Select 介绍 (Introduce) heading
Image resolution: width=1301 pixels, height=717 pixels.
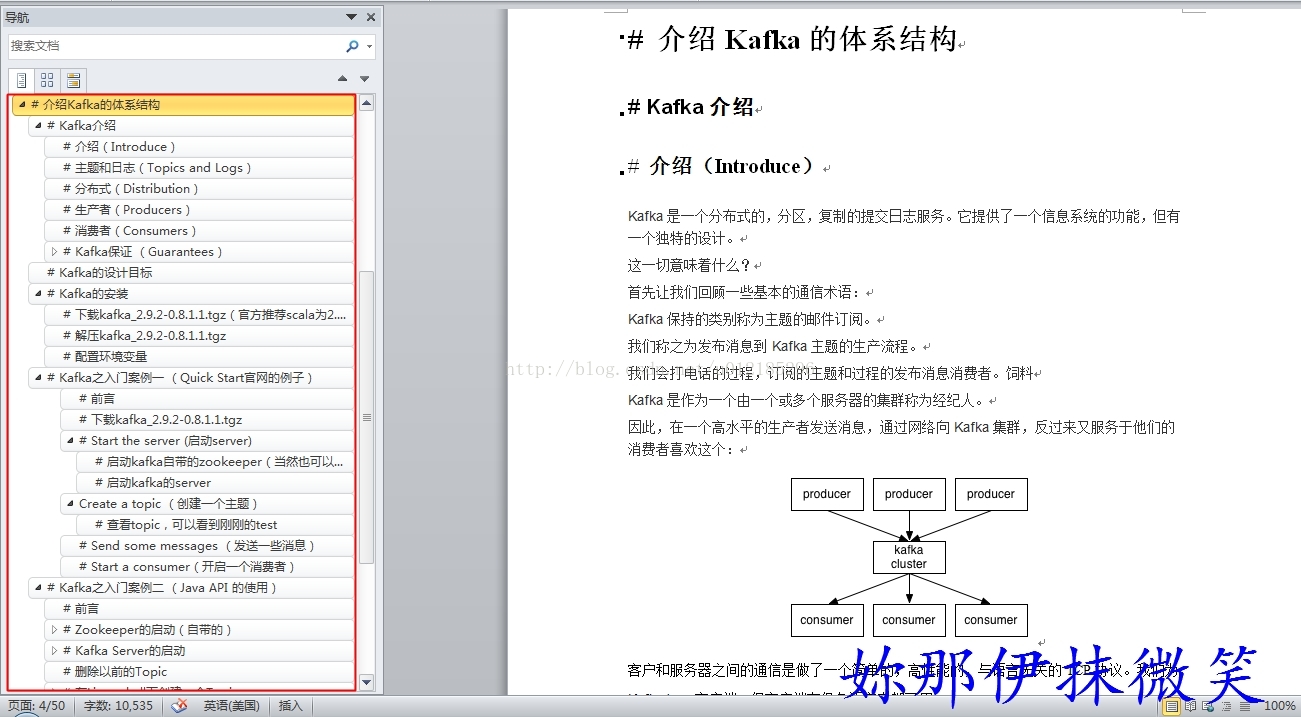tap(199, 147)
